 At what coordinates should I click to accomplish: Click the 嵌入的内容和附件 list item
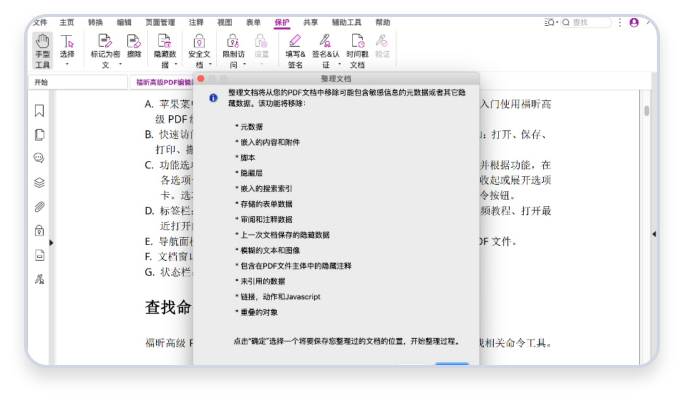click(x=270, y=142)
